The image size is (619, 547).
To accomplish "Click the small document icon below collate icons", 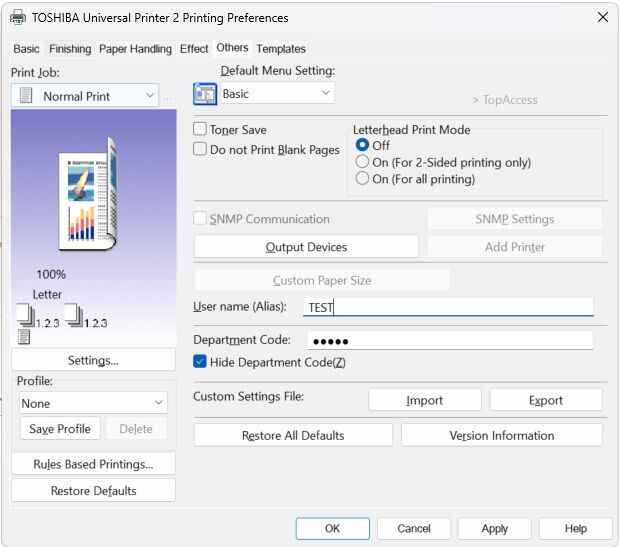I will 24,337.
